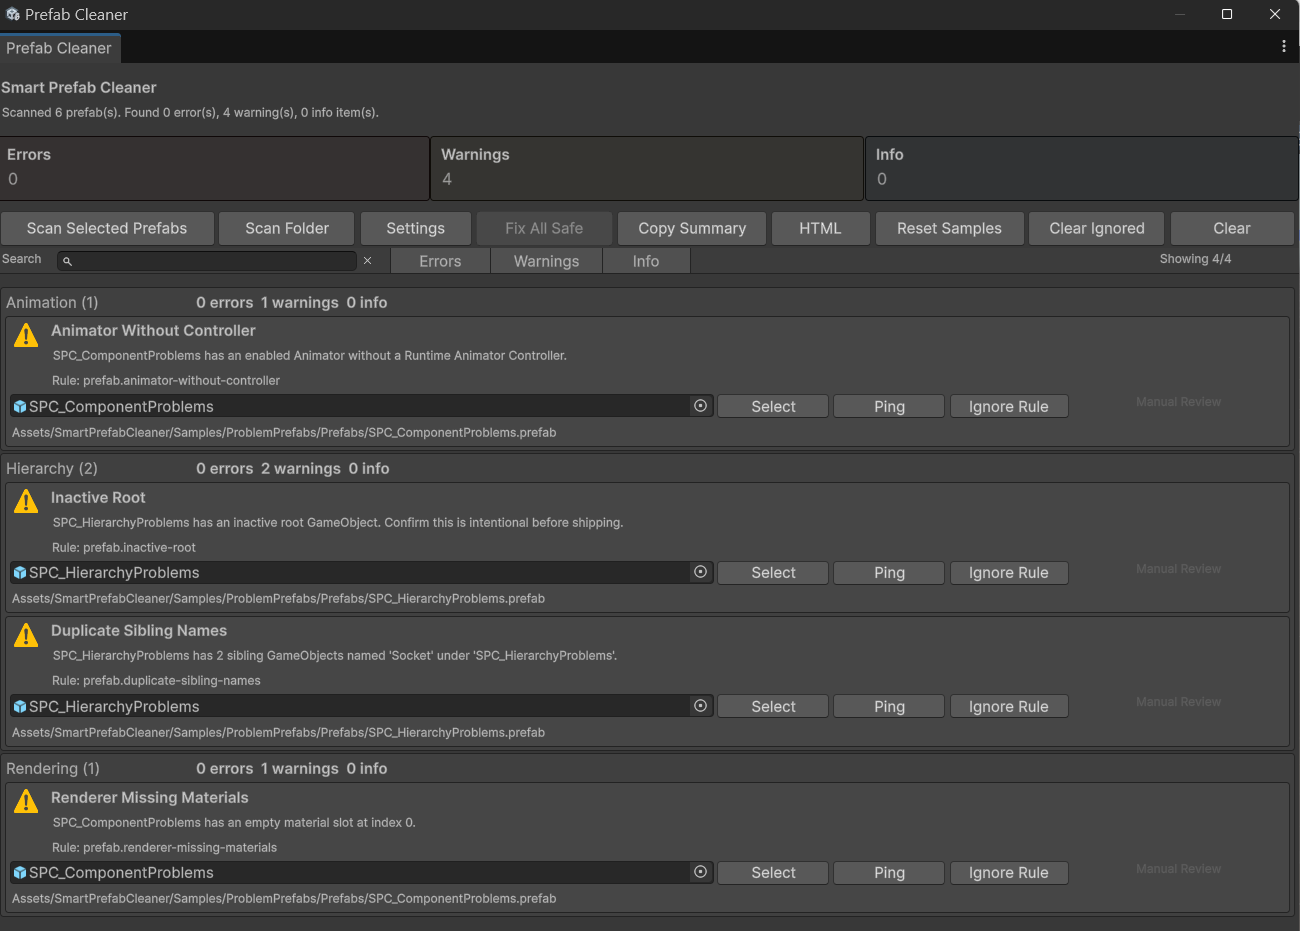1300x931 pixels.
Task: Collapse the Animation (1) category header
Action: pos(52,302)
